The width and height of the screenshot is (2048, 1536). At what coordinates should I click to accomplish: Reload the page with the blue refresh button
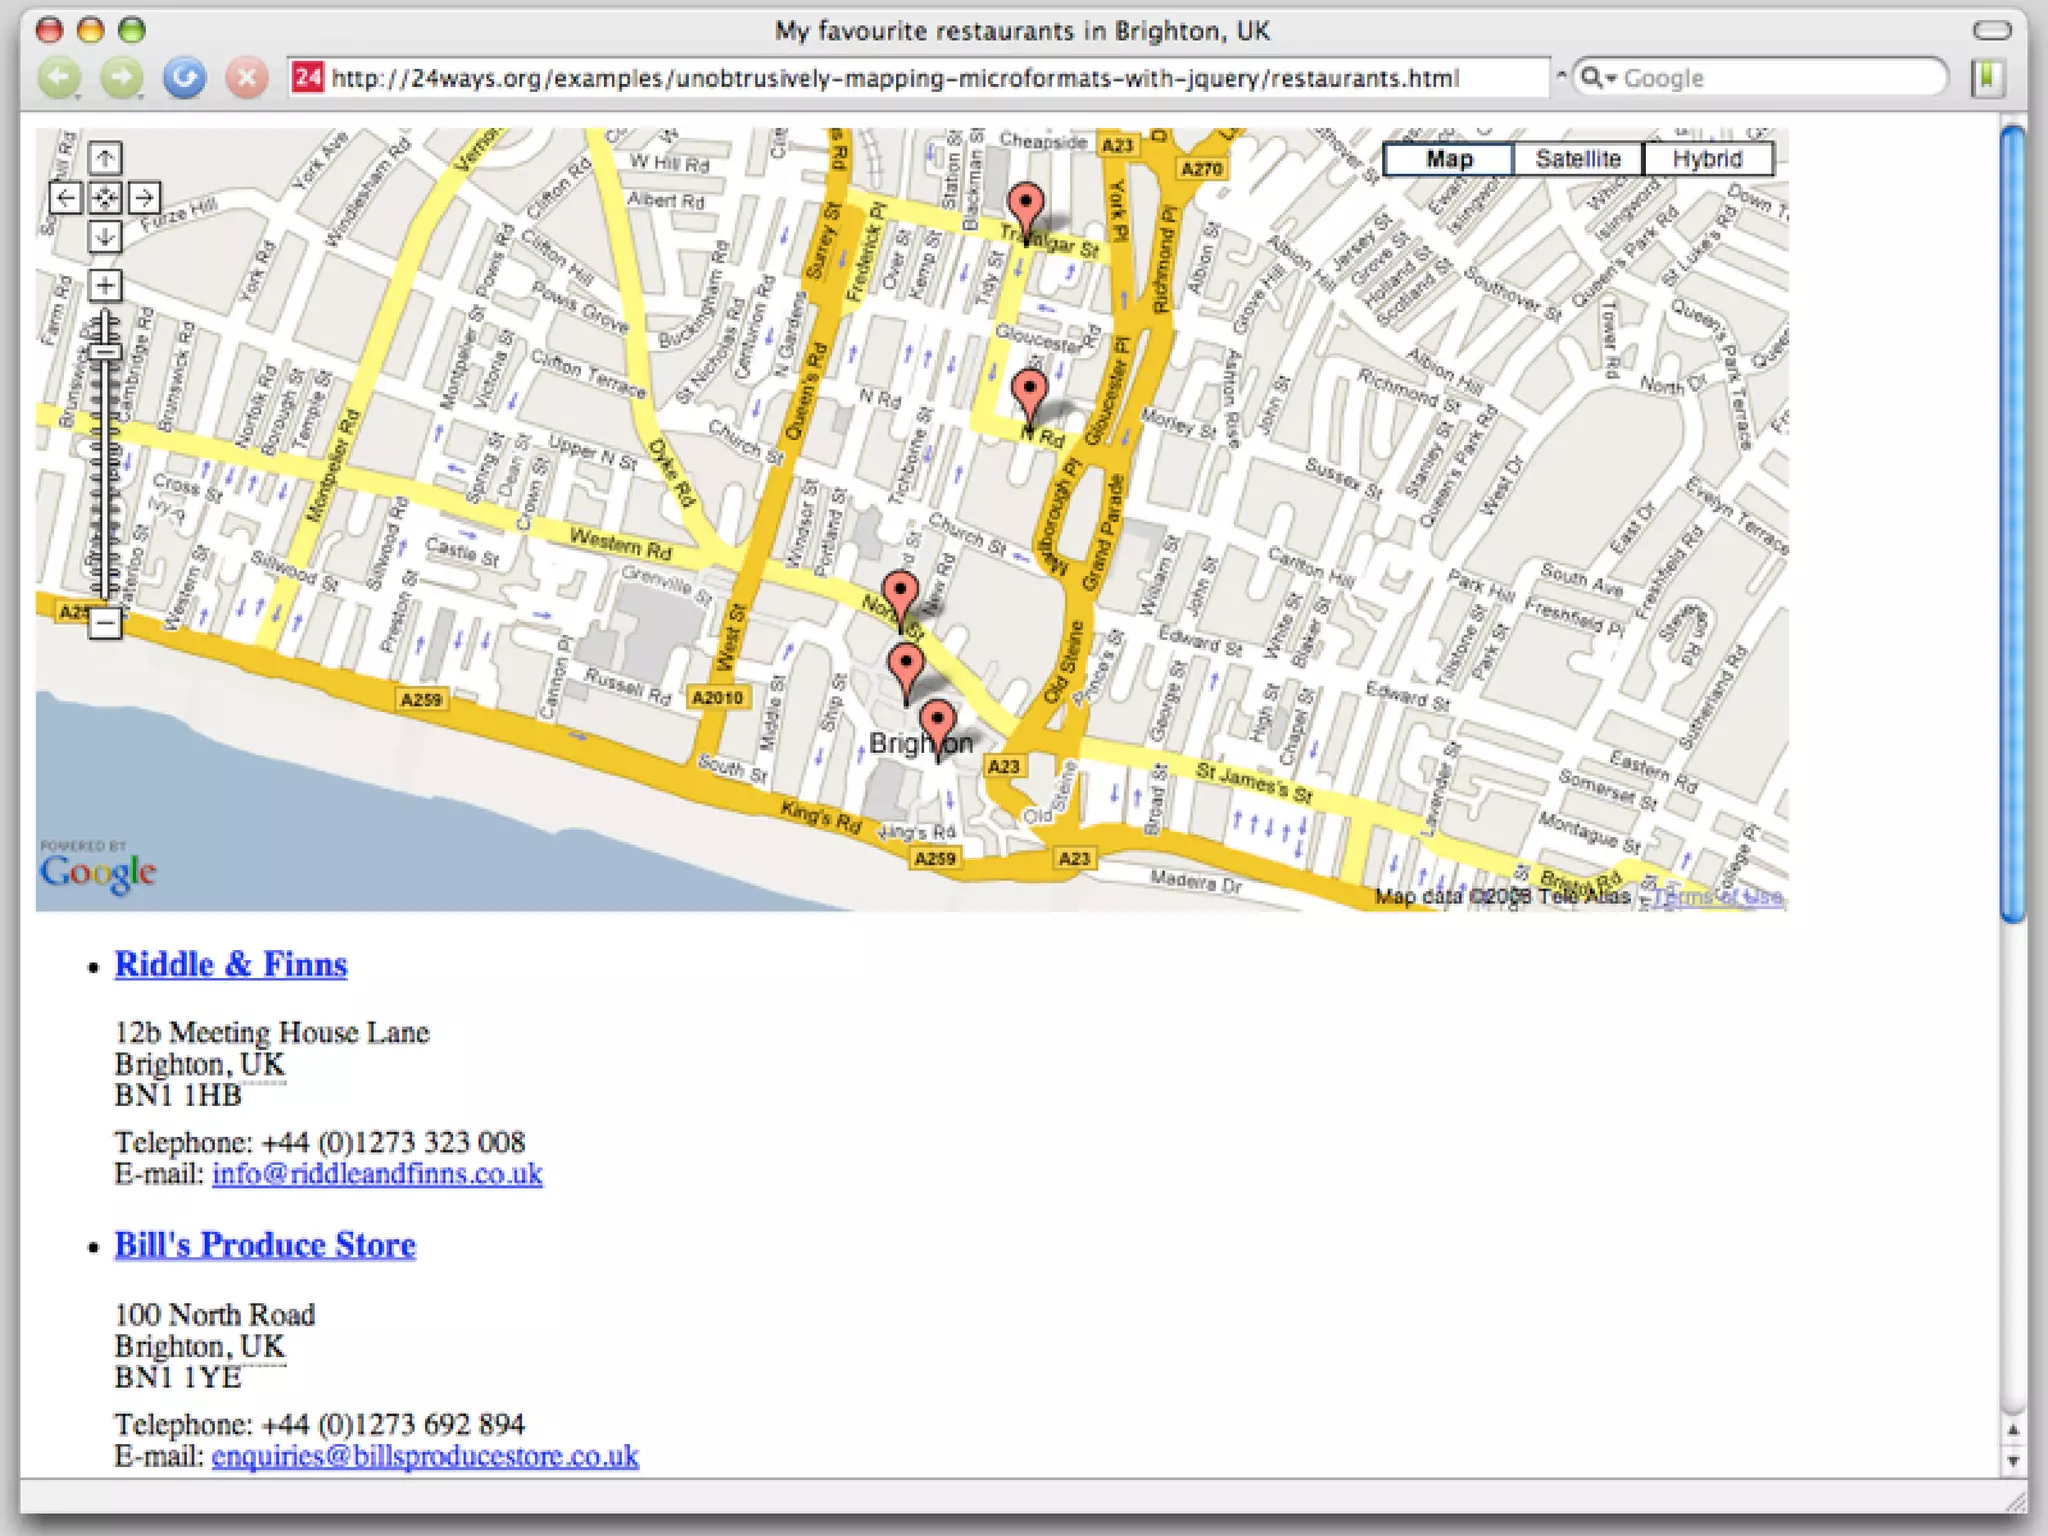[184, 78]
